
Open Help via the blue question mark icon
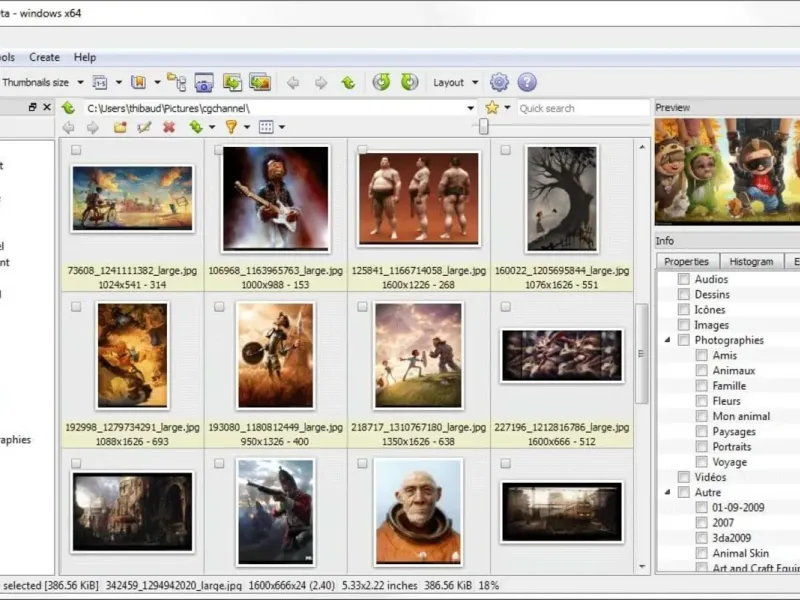pos(527,82)
